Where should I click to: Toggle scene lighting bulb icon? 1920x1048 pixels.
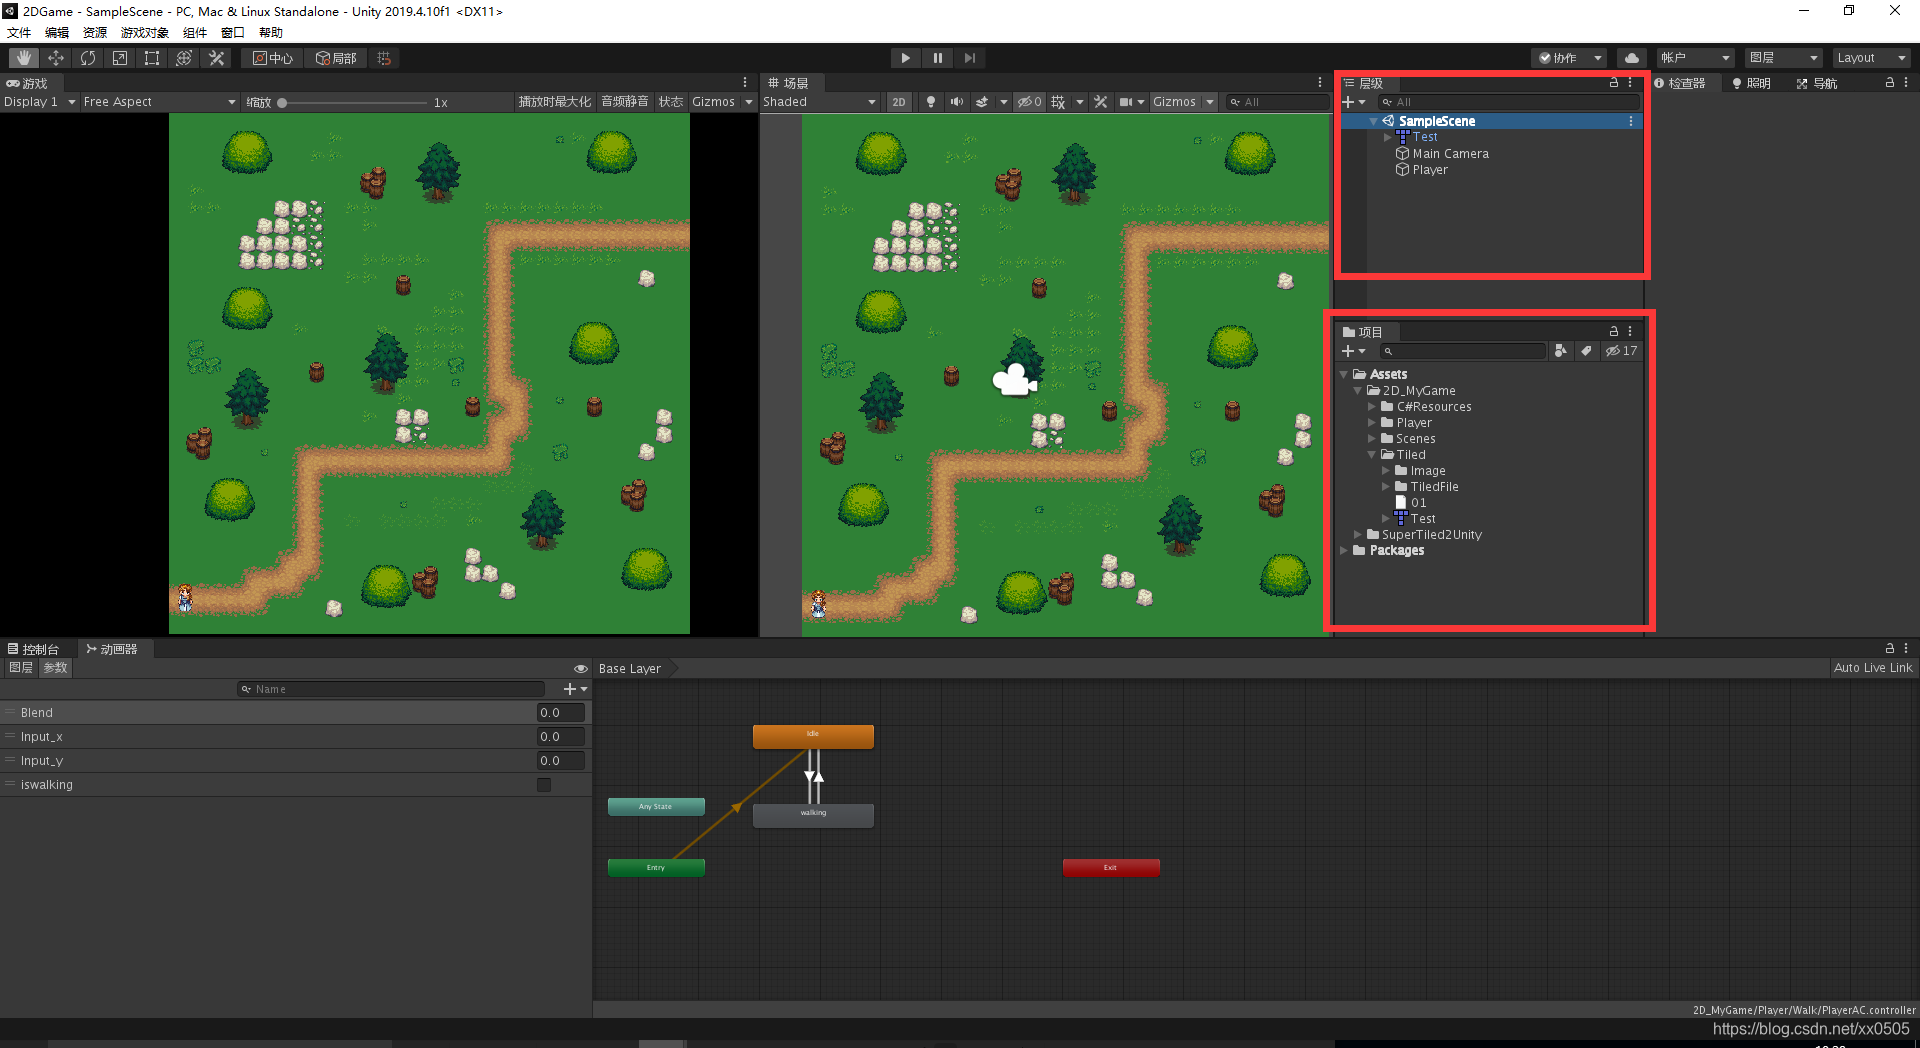pyautogui.click(x=931, y=102)
